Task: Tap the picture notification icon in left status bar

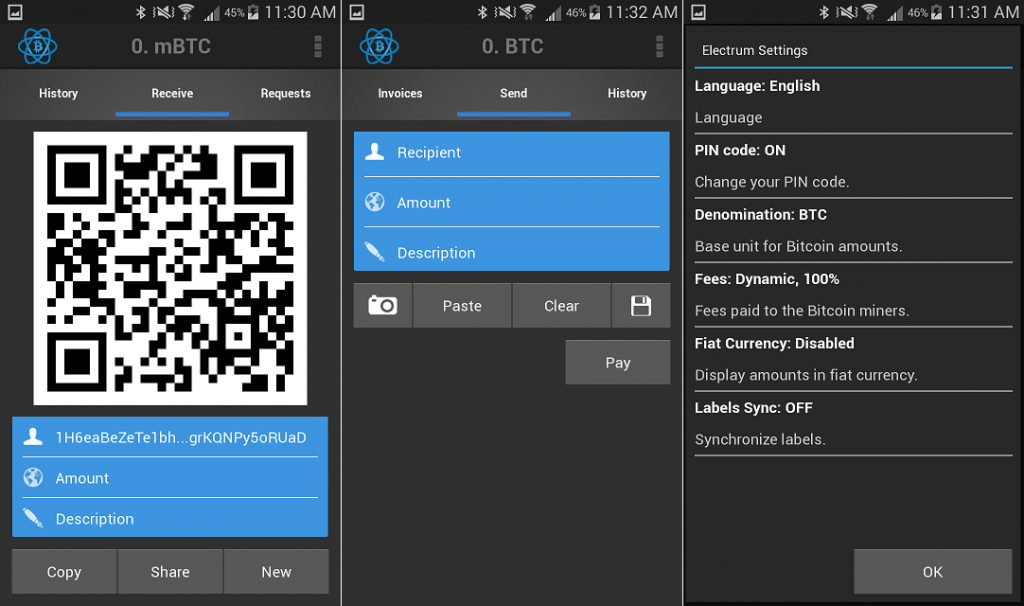Action: pos(14,12)
